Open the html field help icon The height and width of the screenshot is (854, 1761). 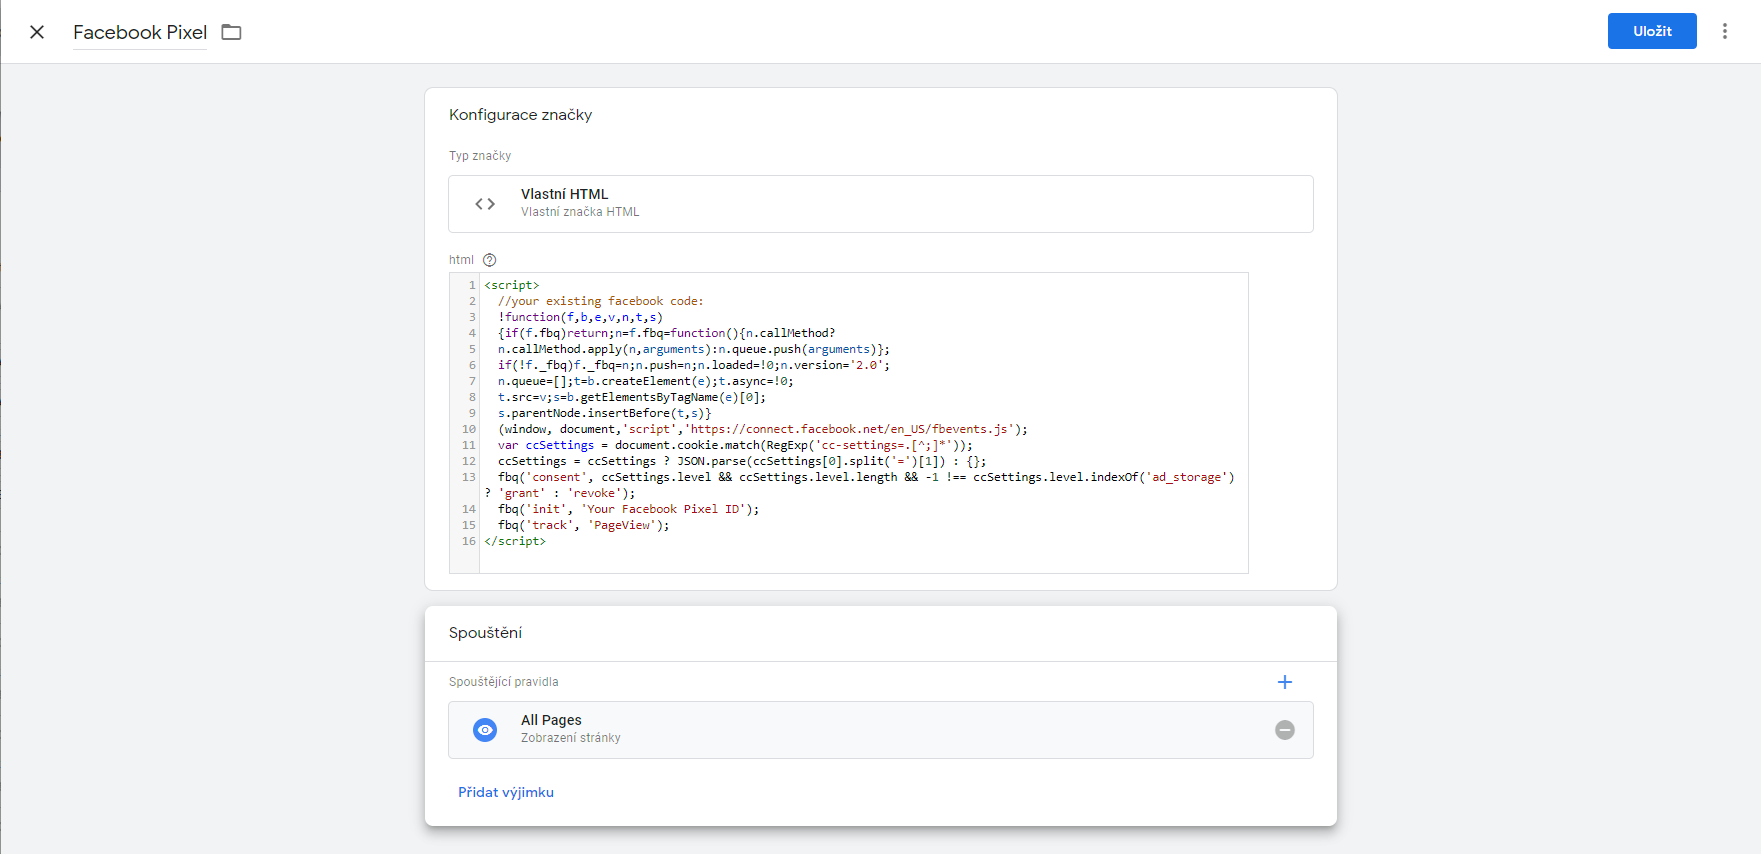pyautogui.click(x=490, y=260)
